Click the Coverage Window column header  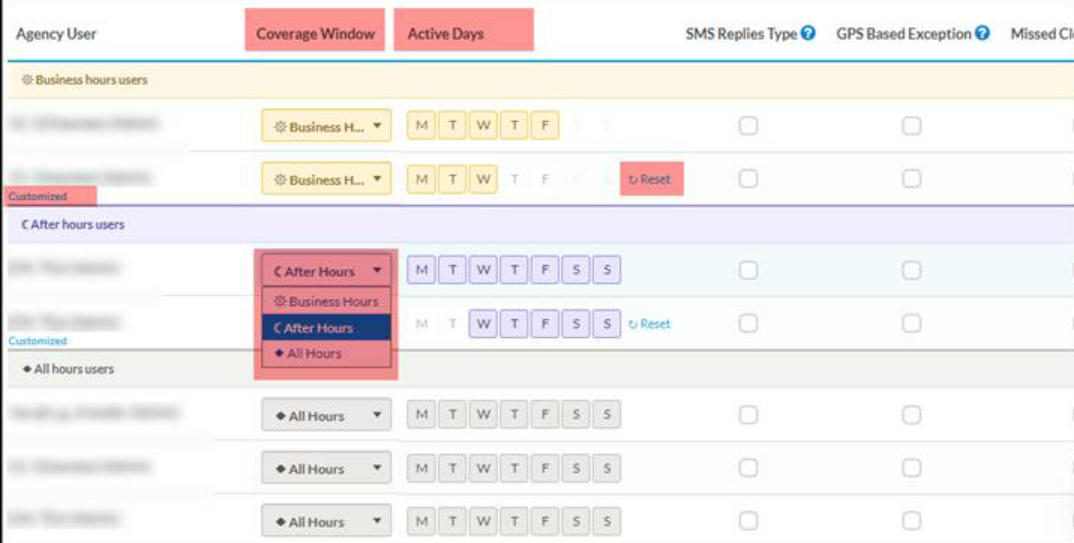click(x=315, y=34)
